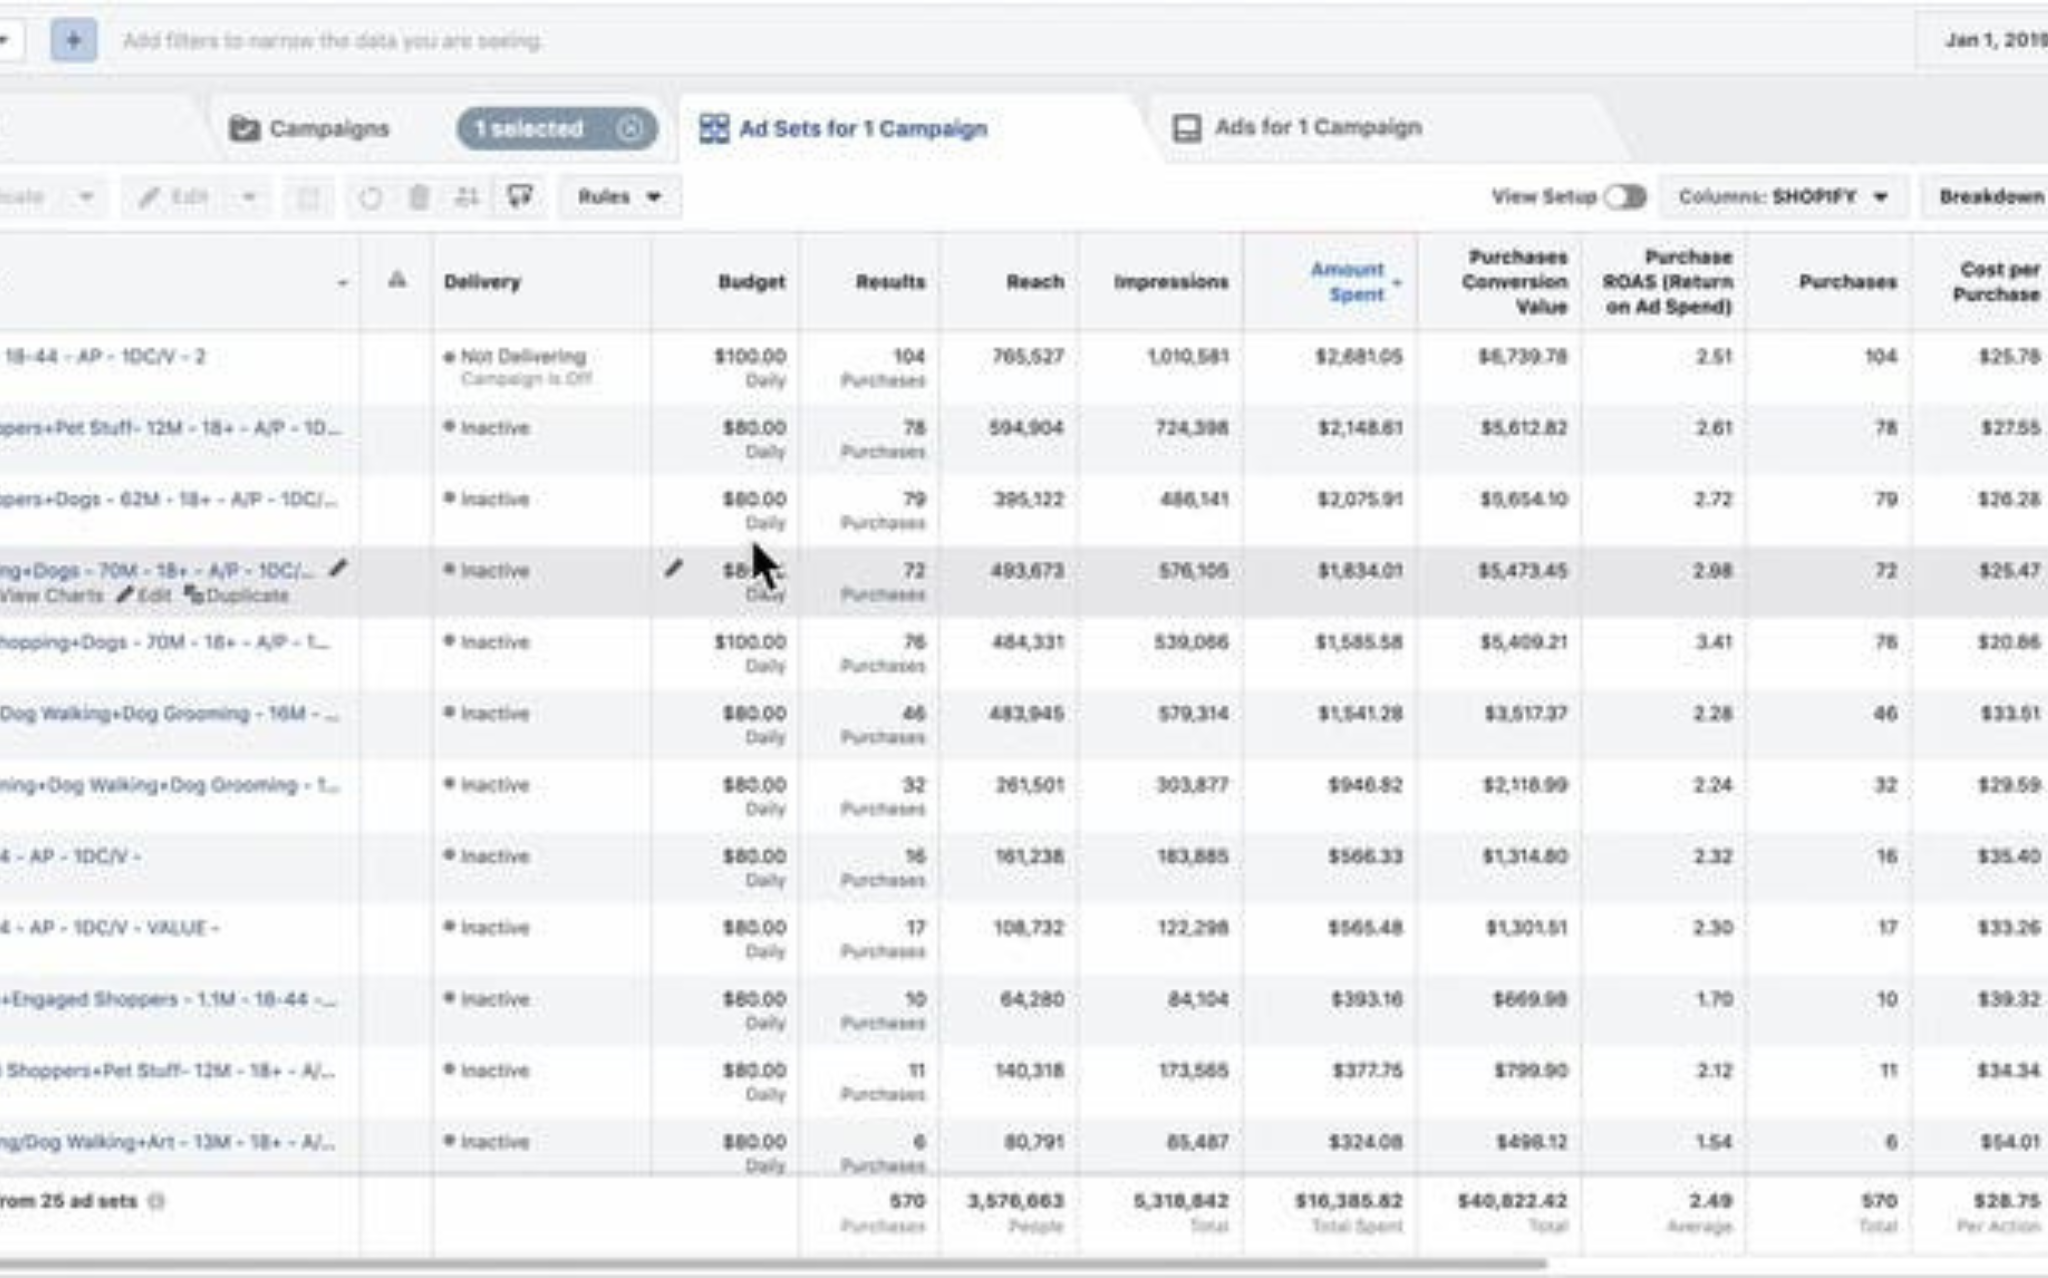Toggle the View Setup switch
Image resolution: width=2048 pixels, height=1278 pixels.
coord(1625,197)
